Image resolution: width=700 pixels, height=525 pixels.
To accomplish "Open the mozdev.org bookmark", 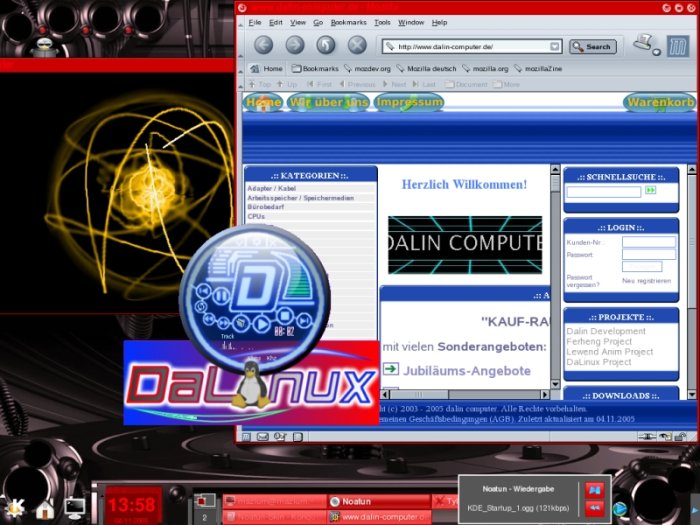I will tap(367, 69).
